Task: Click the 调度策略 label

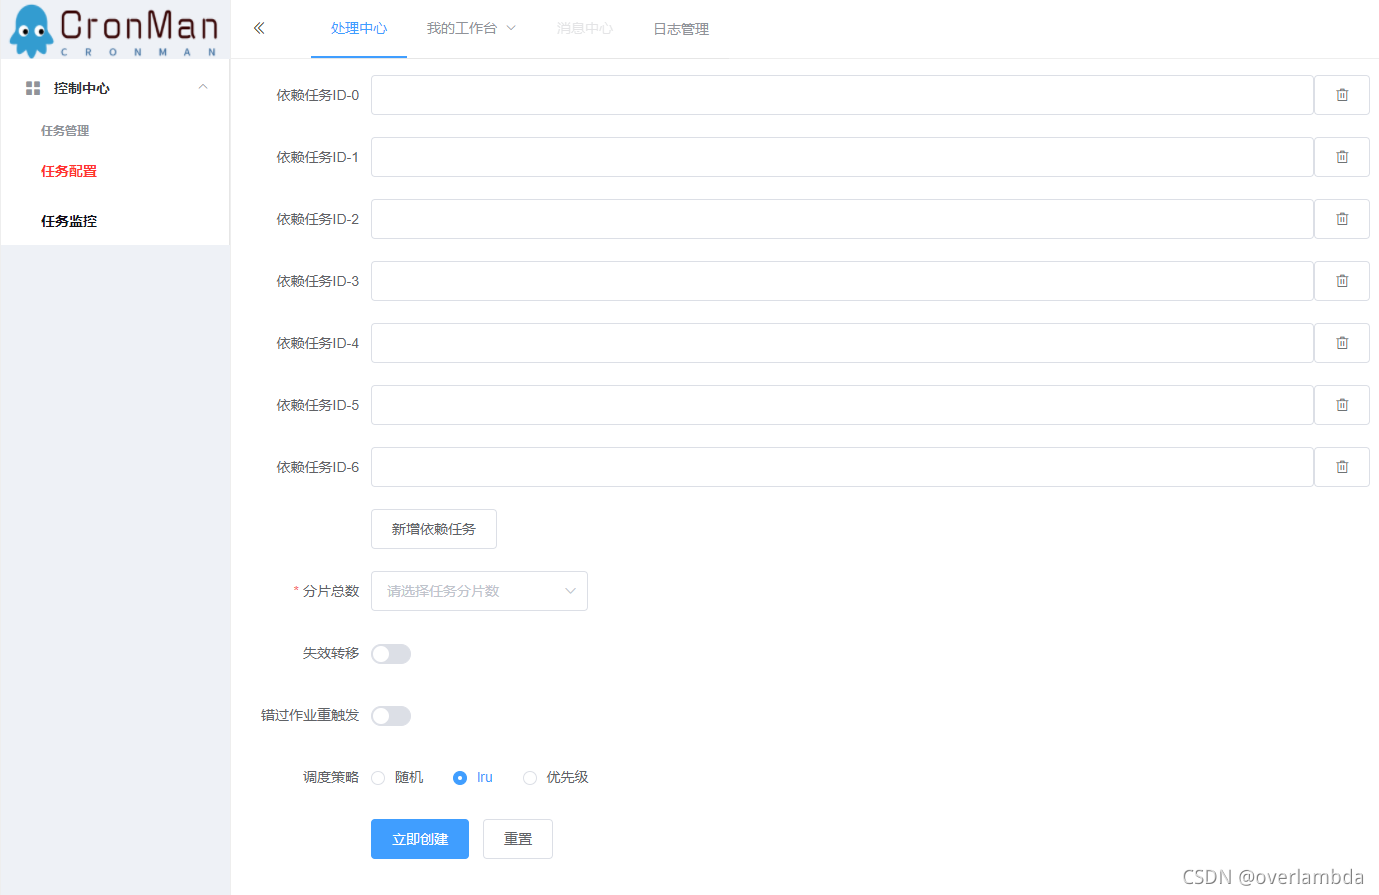Action: click(331, 777)
